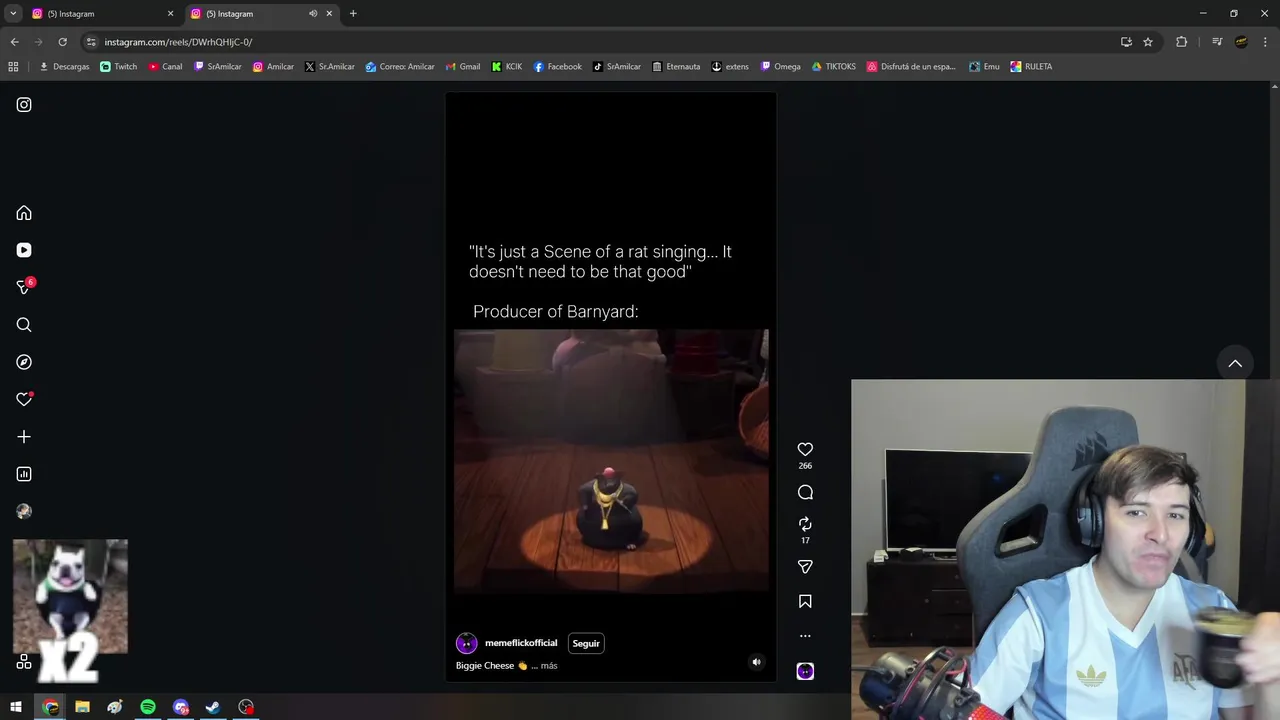
Task: Open the audio thumbnail beside the reel
Action: click(x=805, y=672)
